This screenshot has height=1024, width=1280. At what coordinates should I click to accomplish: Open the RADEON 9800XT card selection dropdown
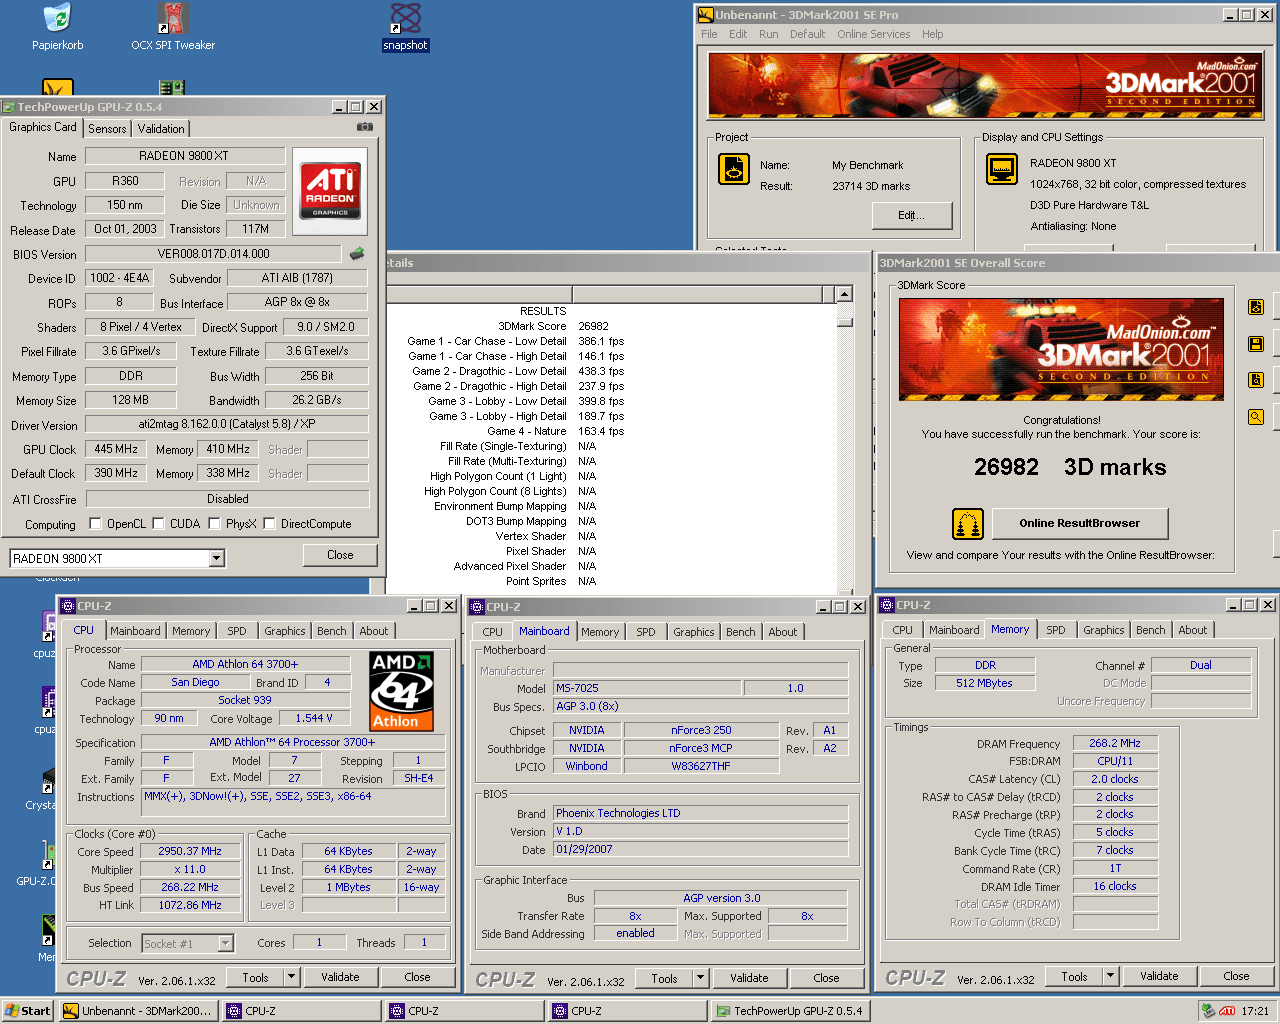[x=217, y=558]
